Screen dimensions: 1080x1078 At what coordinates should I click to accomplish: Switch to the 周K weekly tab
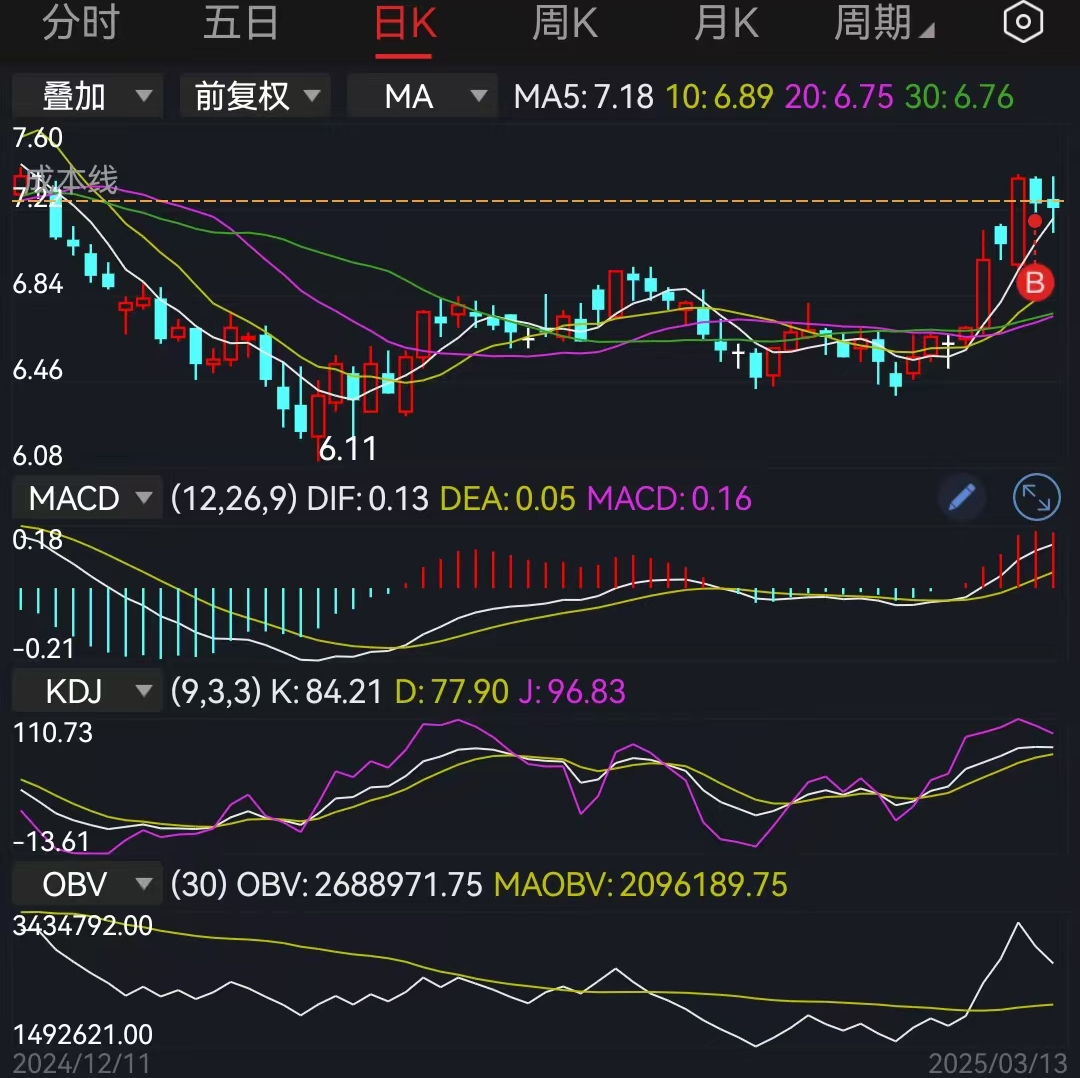coord(564,22)
